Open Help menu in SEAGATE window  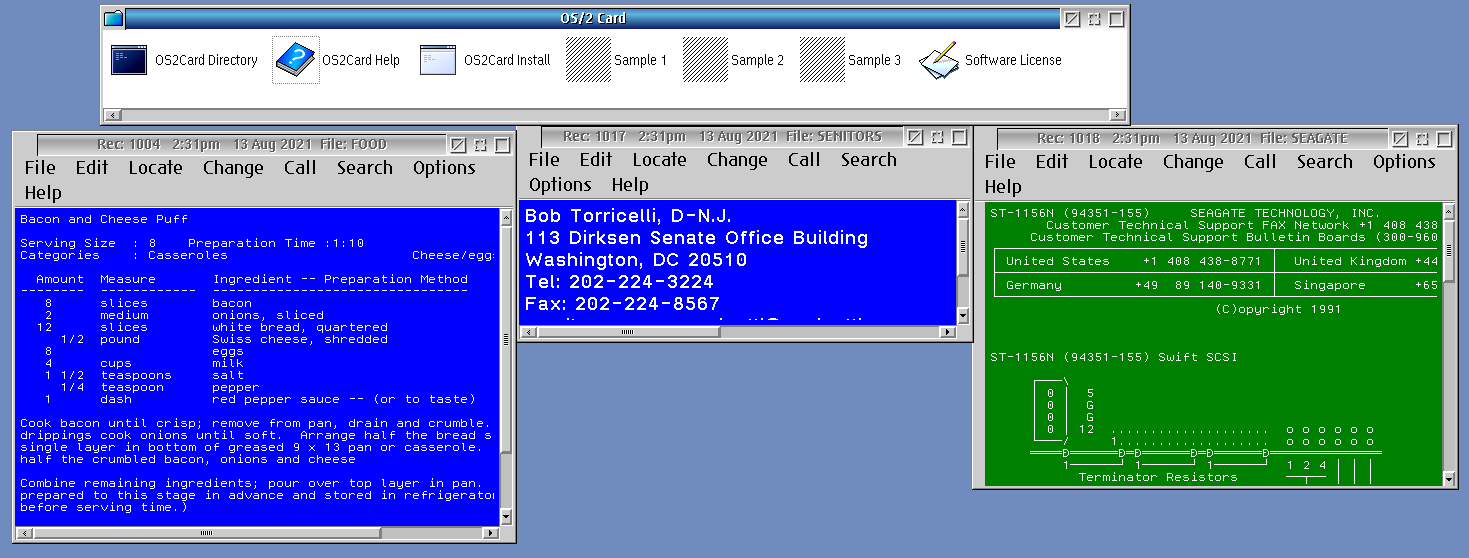(1003, 187)
